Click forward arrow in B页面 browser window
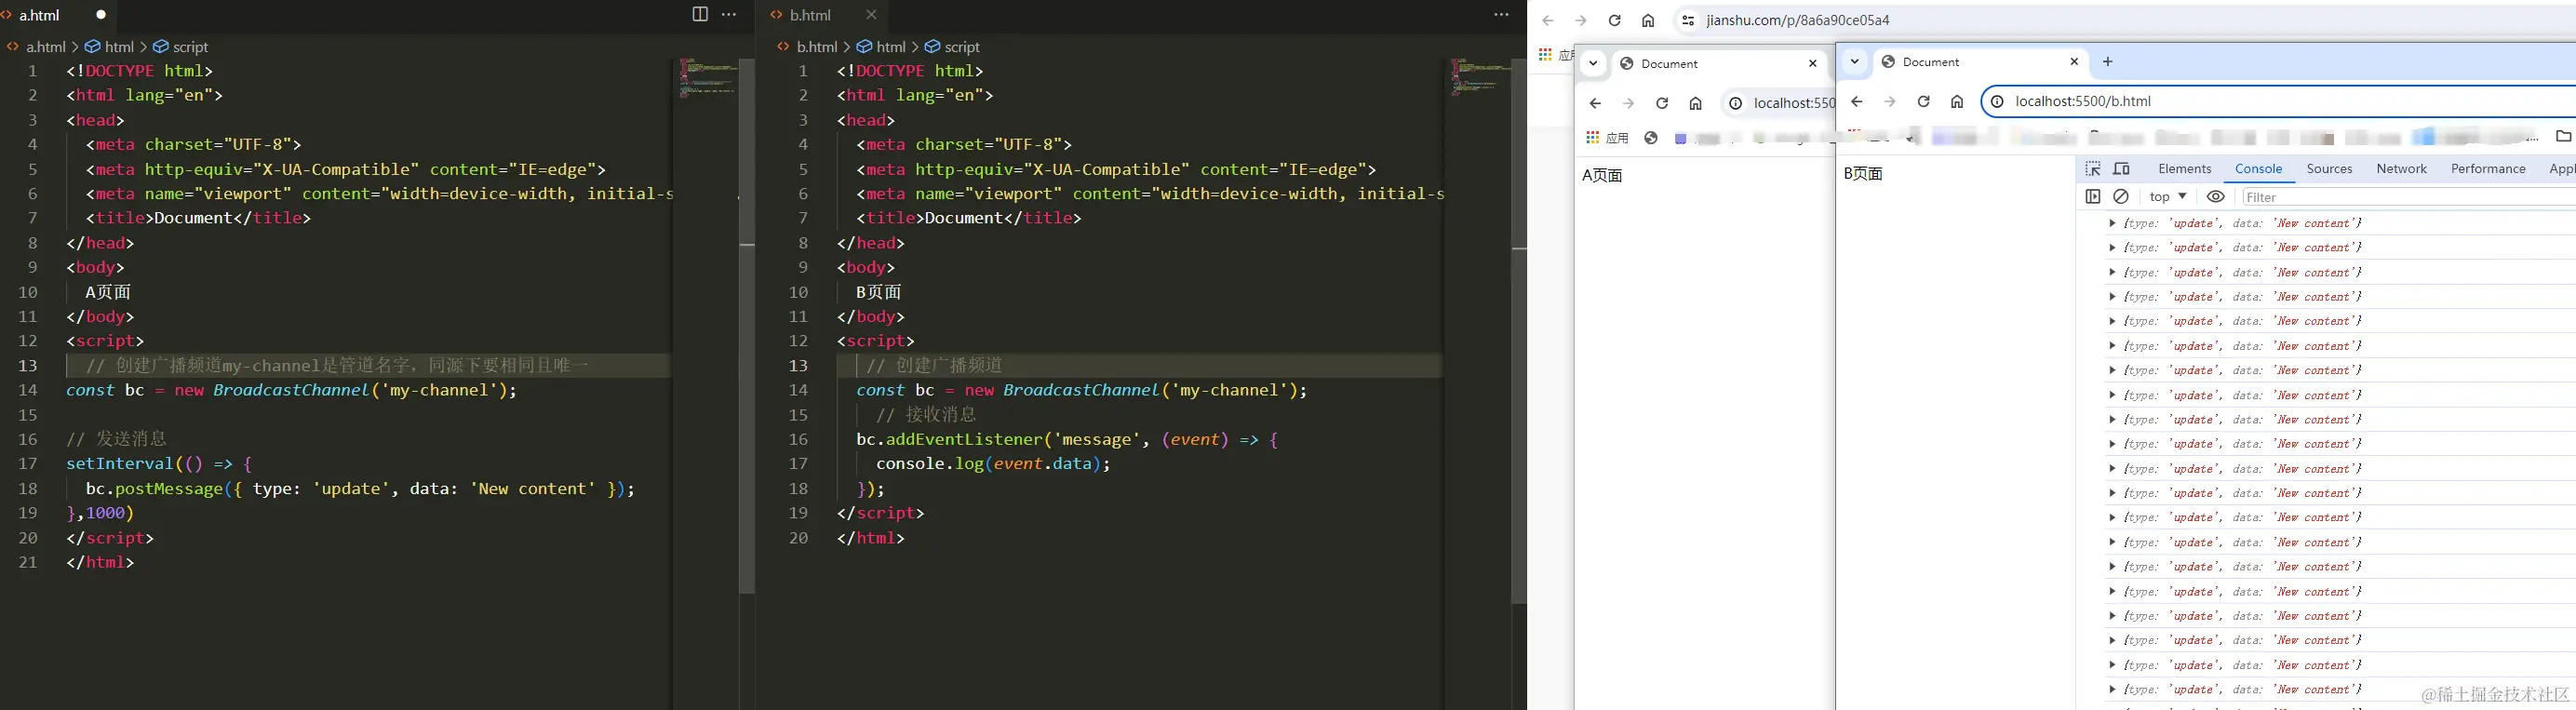This screenshot has width=2576, height=710. (1890, 101)
